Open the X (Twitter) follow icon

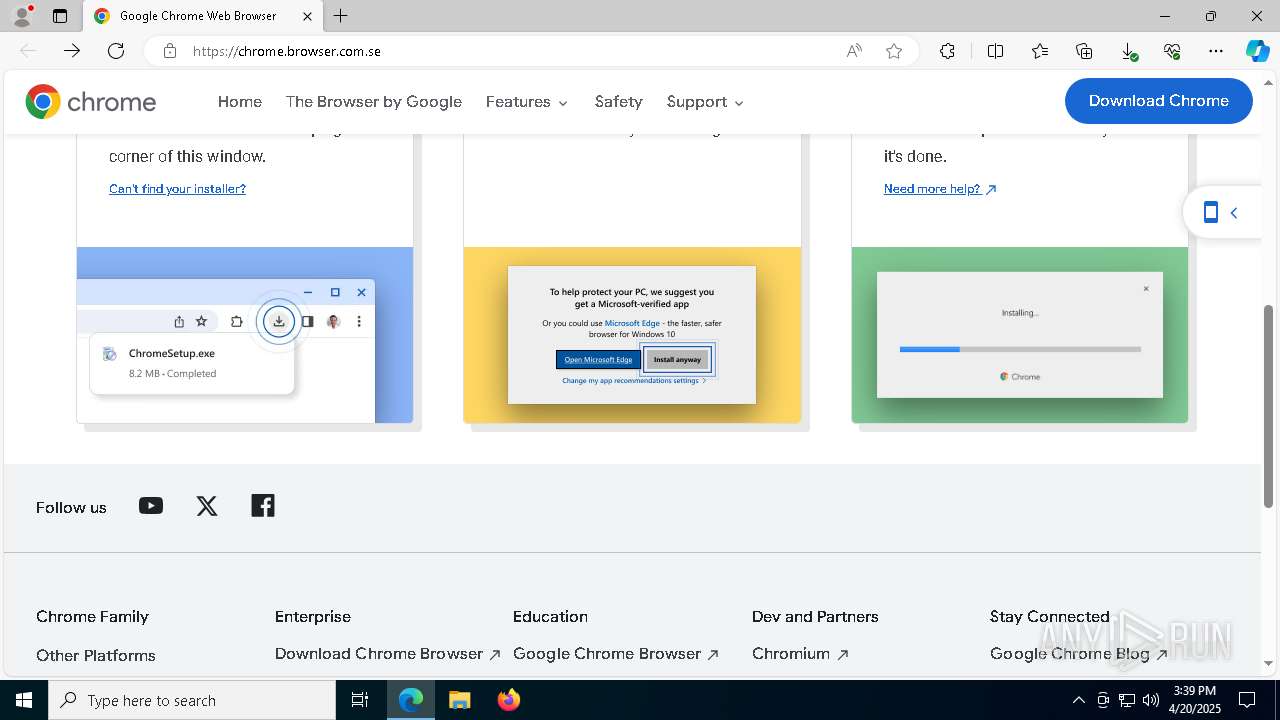click(207, 506)
